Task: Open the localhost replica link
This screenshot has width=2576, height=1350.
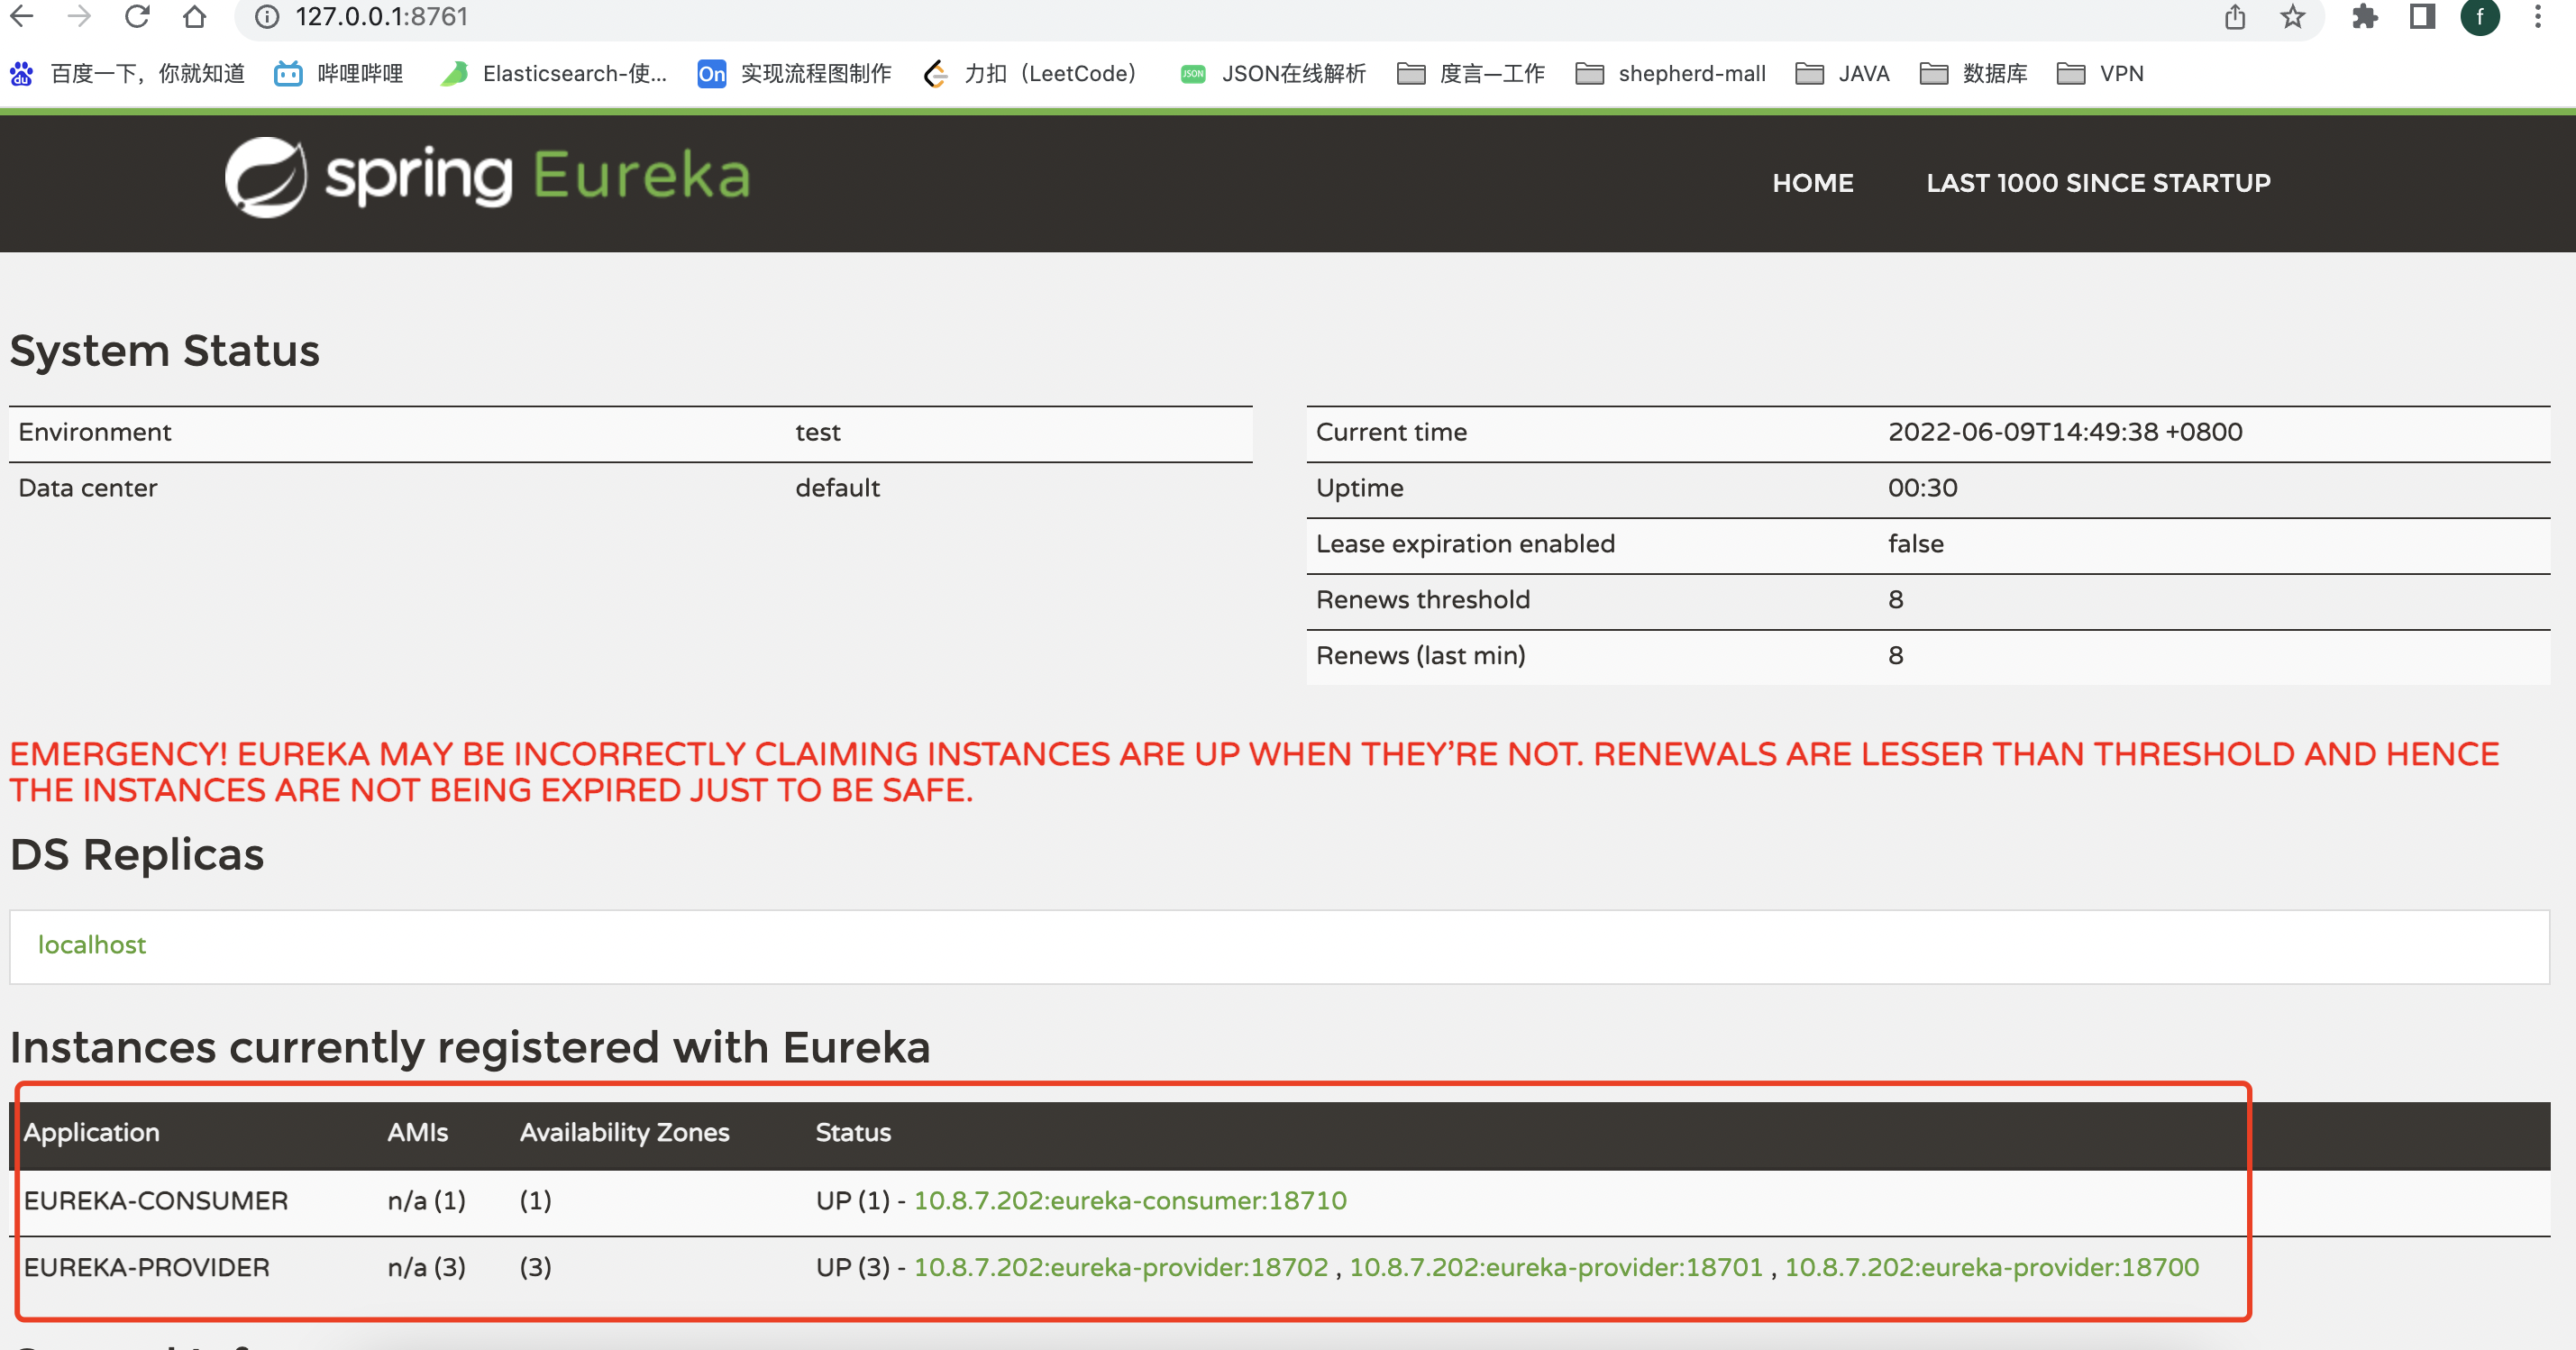Action: click(x=92, y=944)
